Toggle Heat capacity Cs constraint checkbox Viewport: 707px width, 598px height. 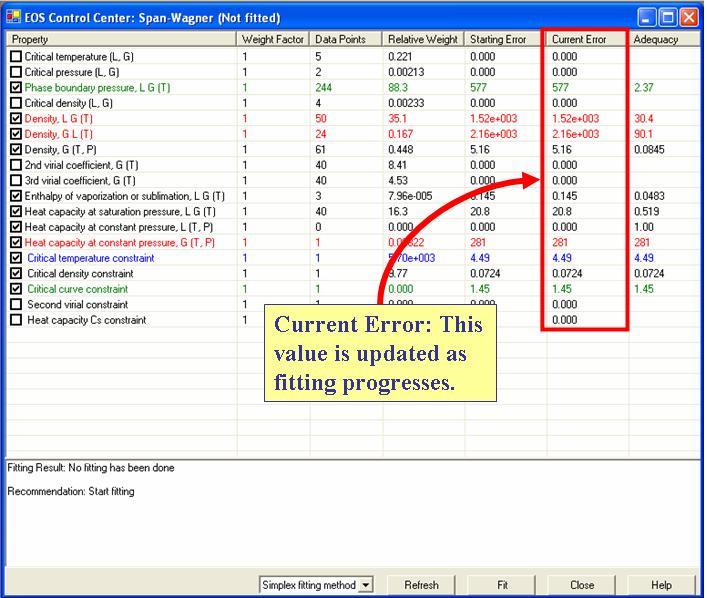click(x=15, y=320)
